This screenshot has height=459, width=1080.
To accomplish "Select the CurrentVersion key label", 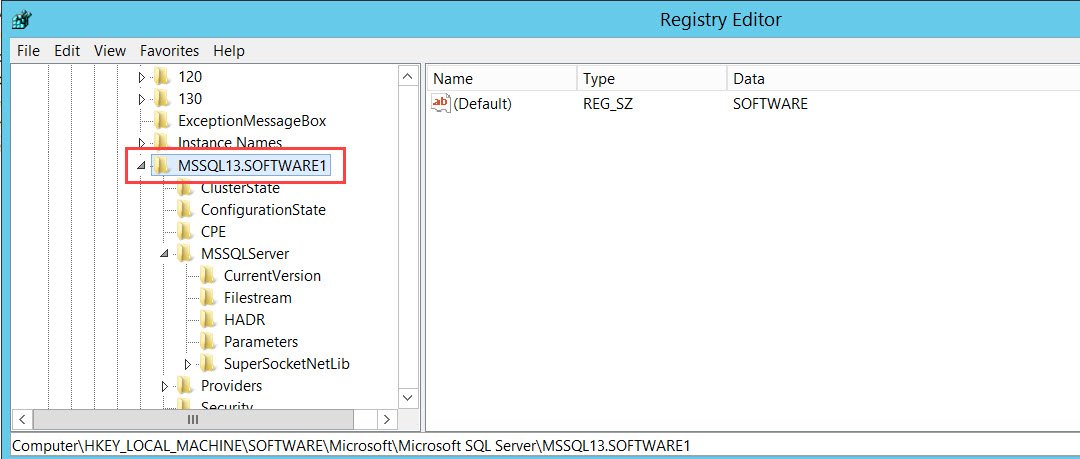I will point(272,276).
